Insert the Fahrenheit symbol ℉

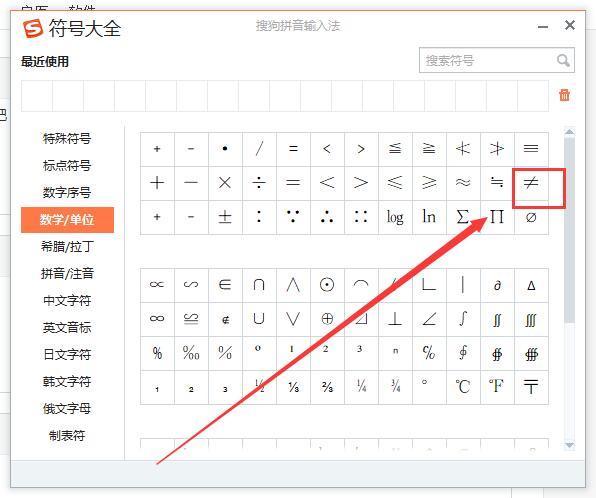tap(497, 387)
